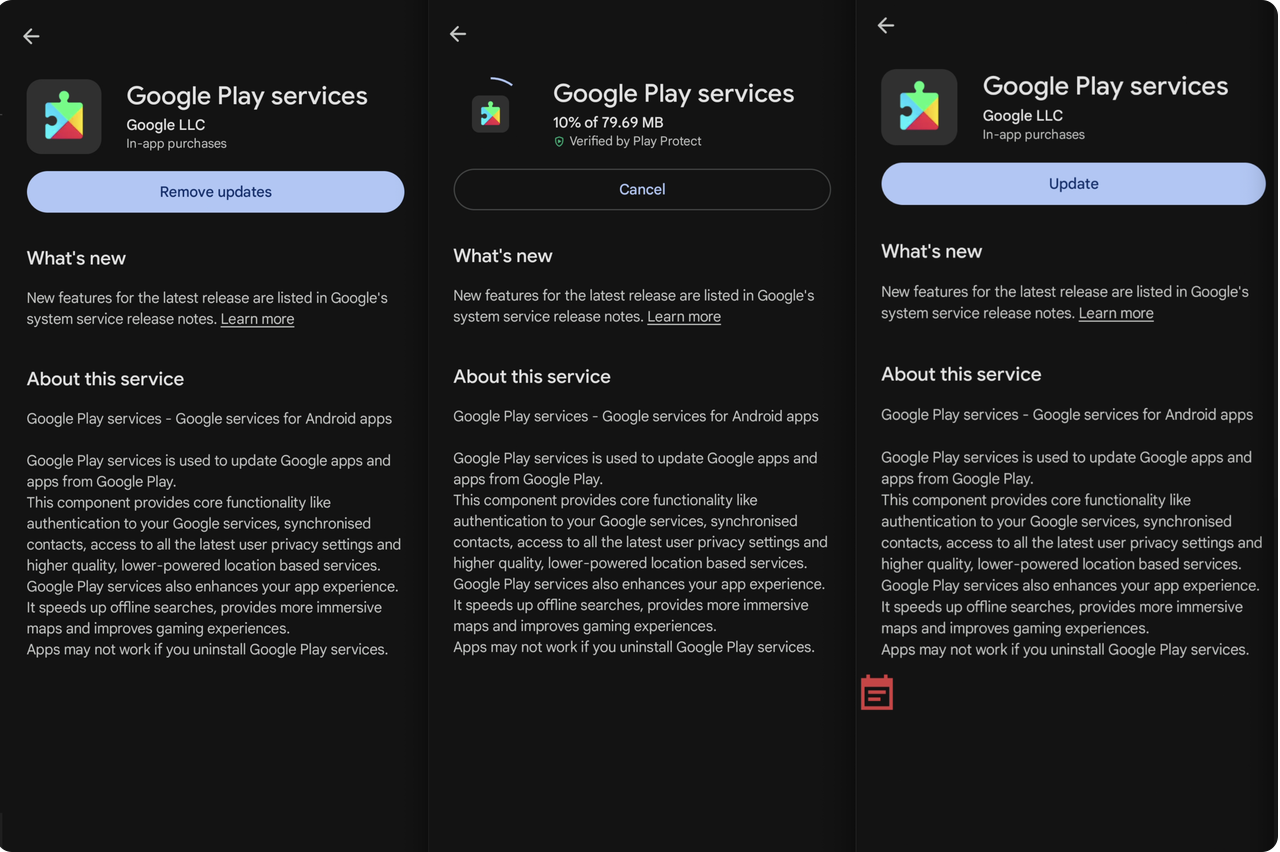The image size is (1280, 852).
Task: Open Learn more link in Remove updates panel
Action: pos(257,319)
